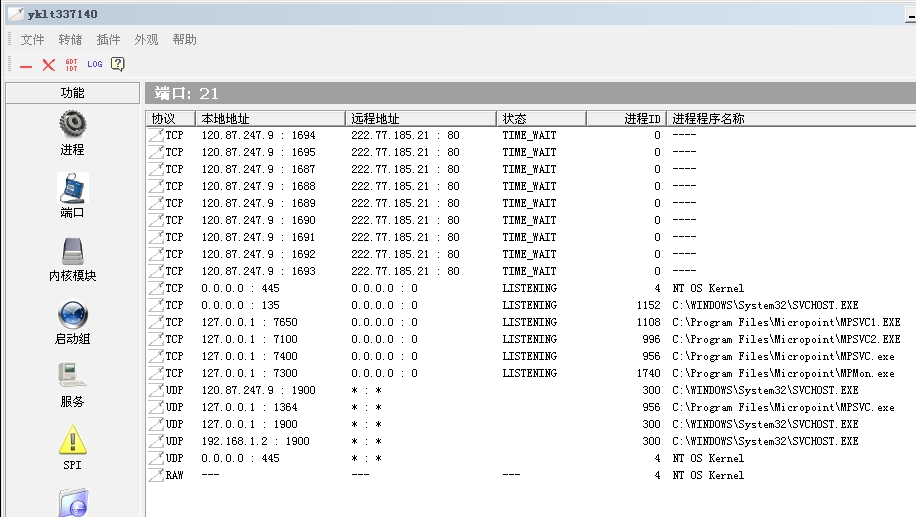The width and height of the screenshot is (916, 517).
Task: Select UDP local address 127.0.0.1 : 1900
Action: coord(249,424)
